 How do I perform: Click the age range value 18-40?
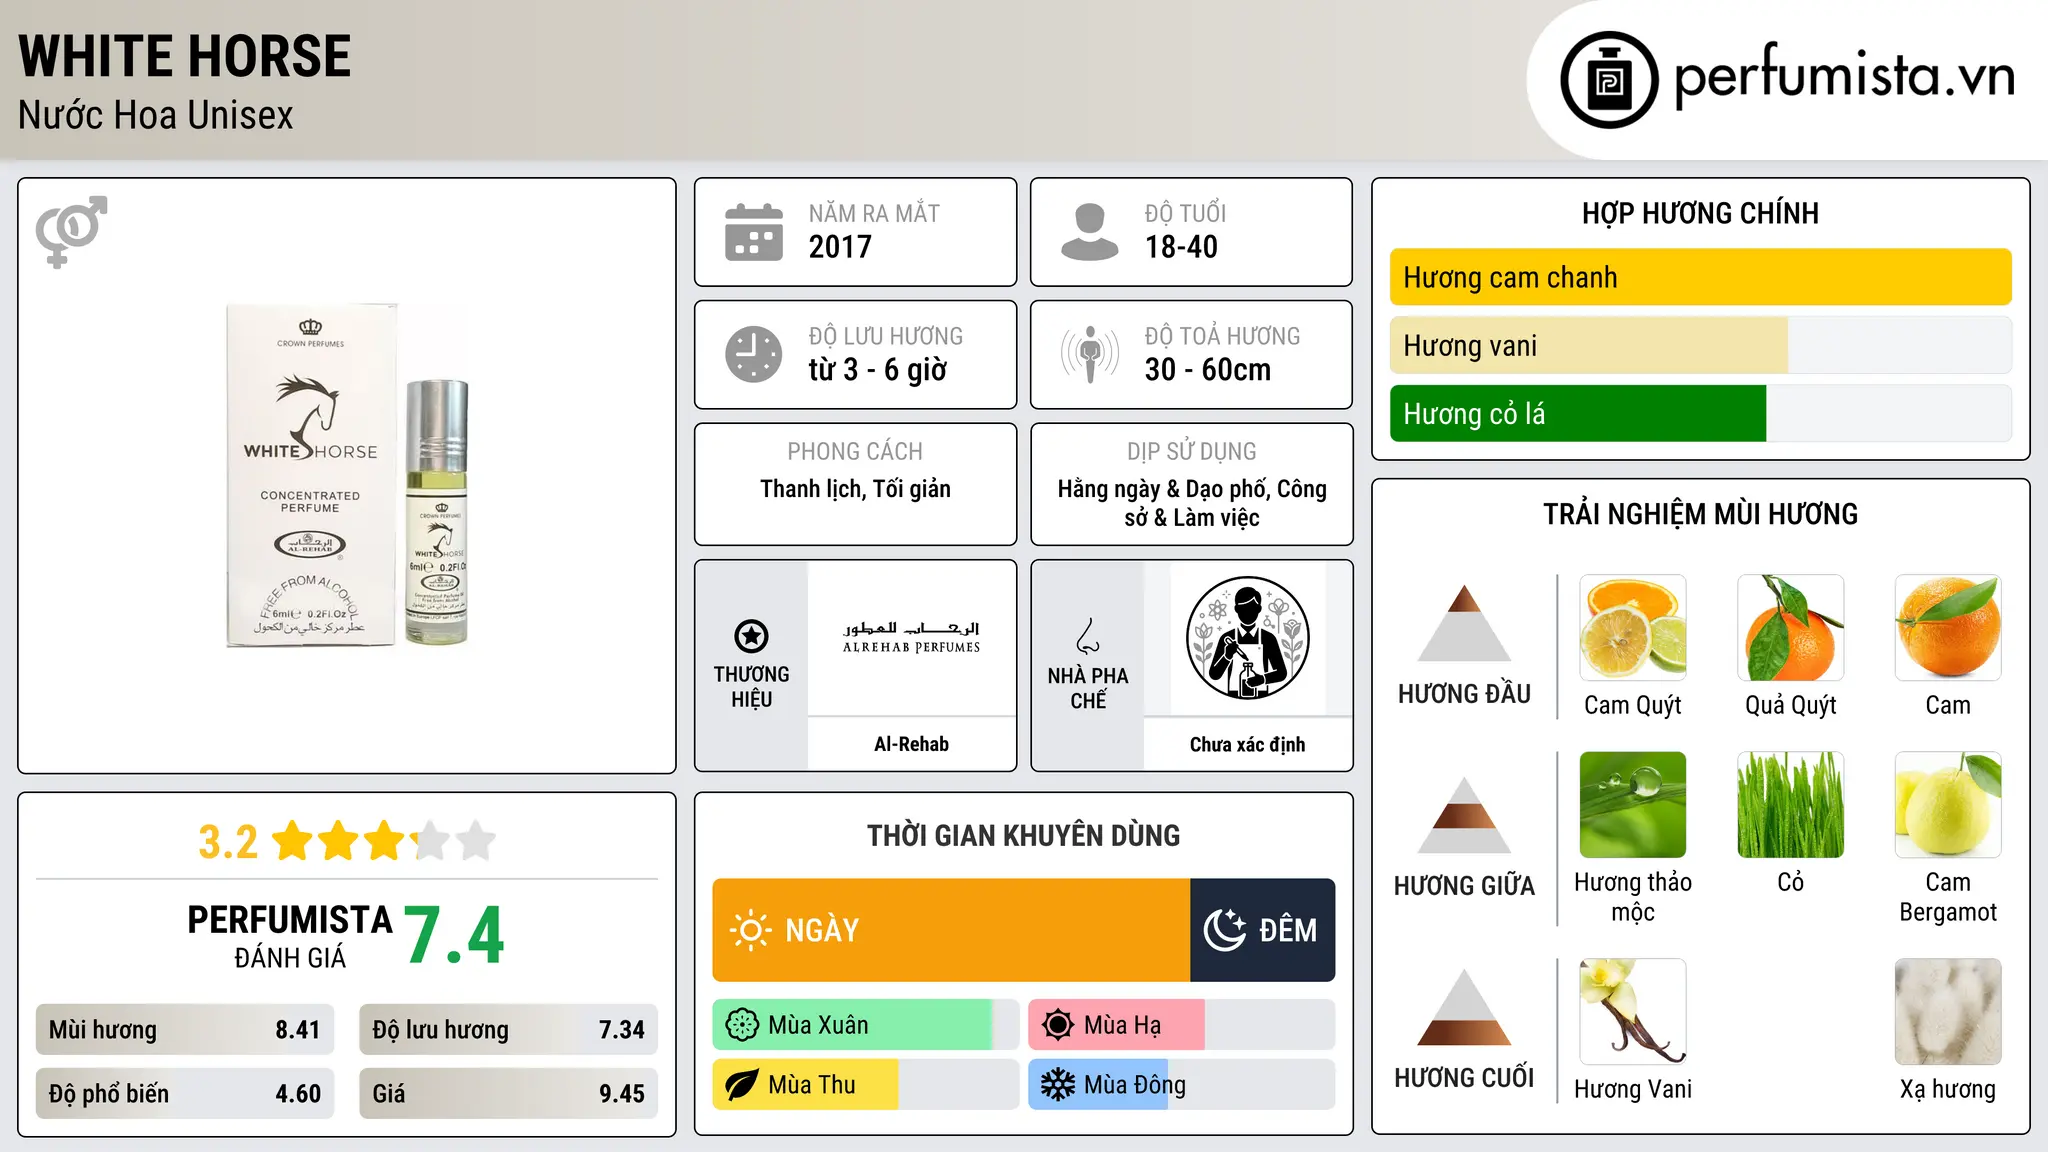point(1181,247)
